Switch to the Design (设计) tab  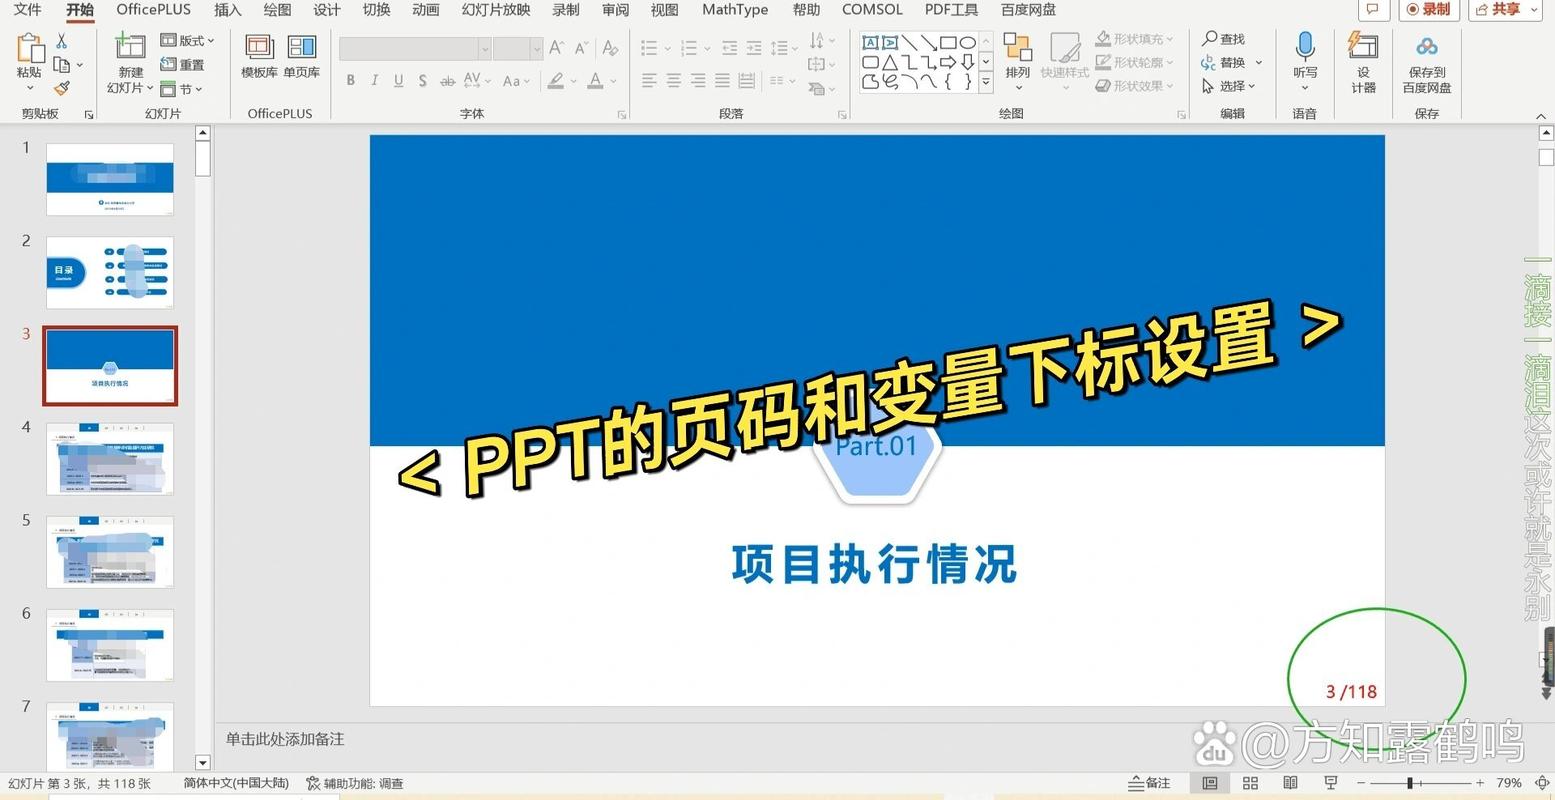pyautogui.click(x=327, y=9)
